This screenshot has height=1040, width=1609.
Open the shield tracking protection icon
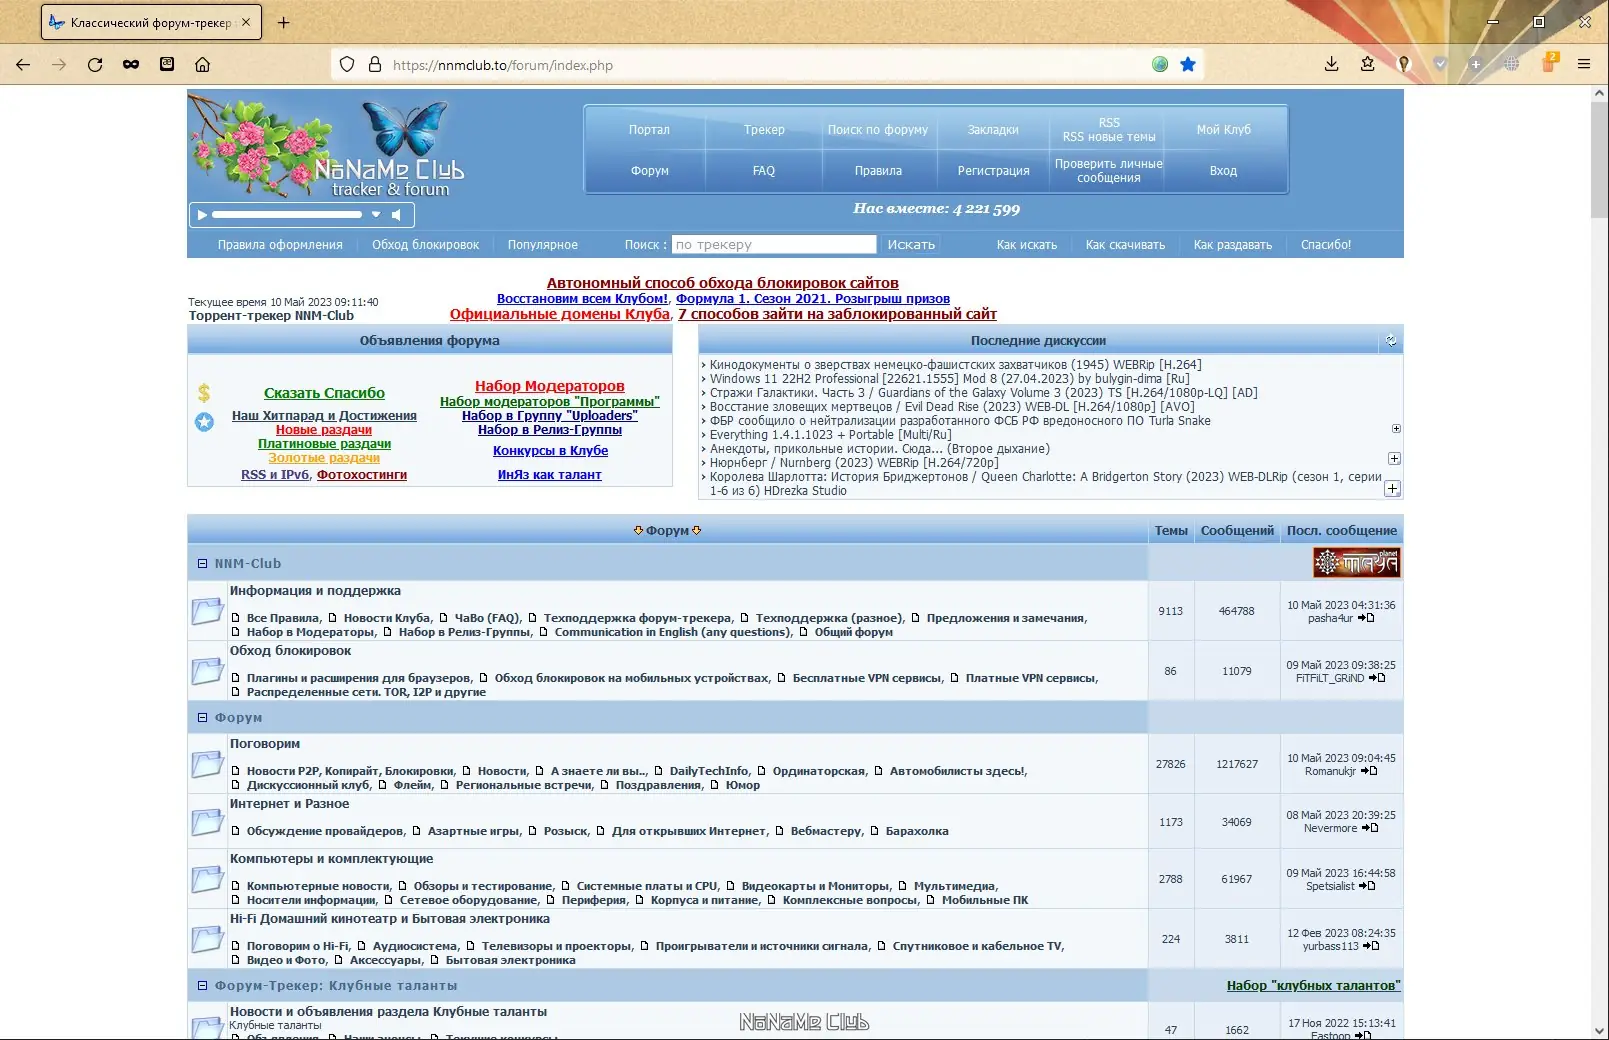pyautogui.click(x=347, y=65)
